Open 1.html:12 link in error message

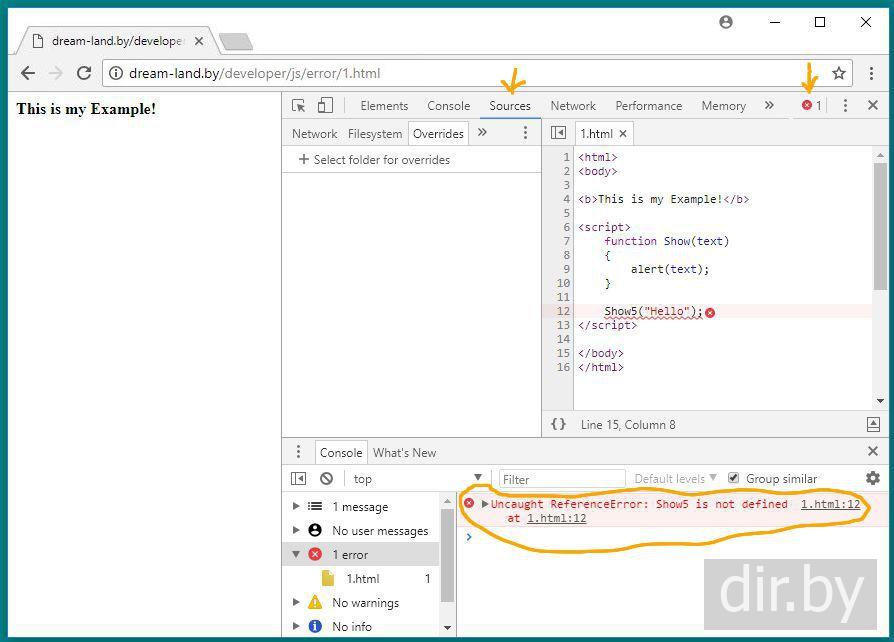coord(830,504)
